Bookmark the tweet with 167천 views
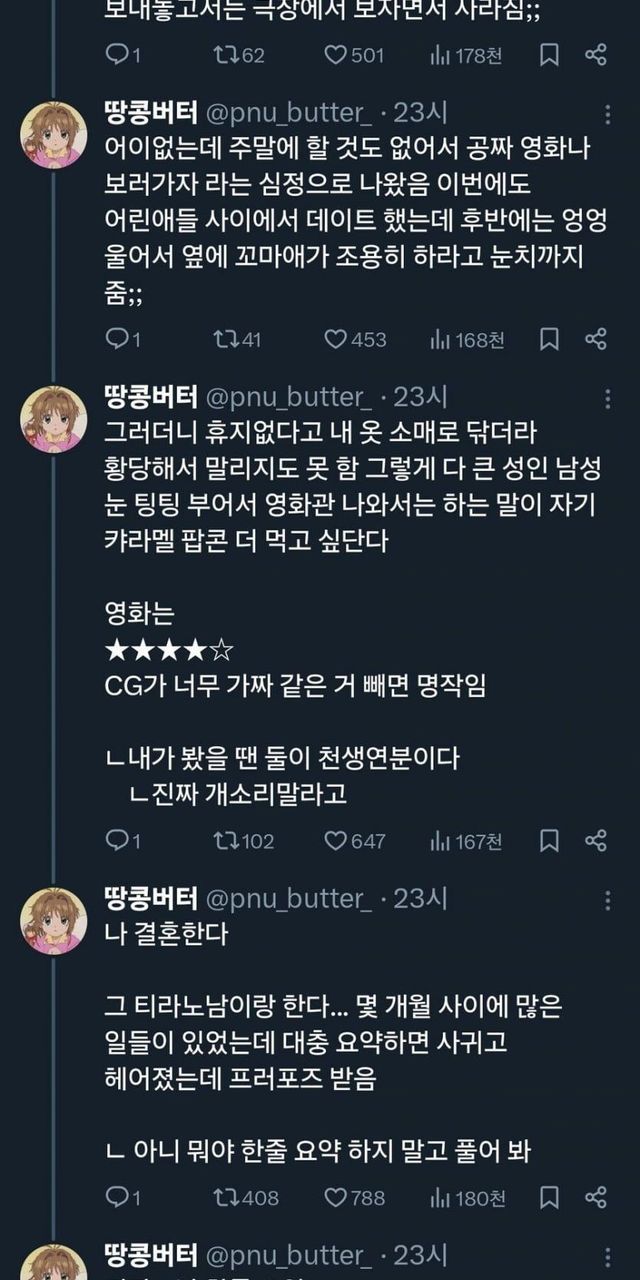 coord(549,841)
